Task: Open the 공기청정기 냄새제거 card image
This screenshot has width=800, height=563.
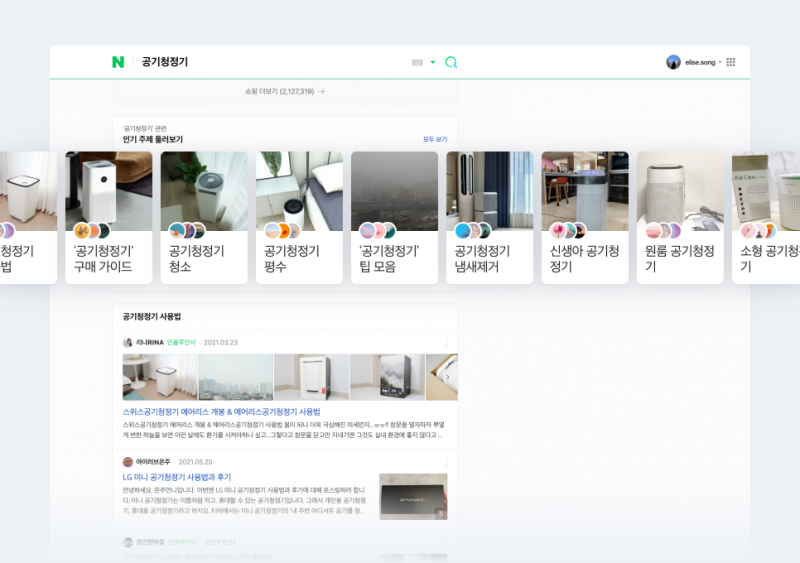Action: click(490, 191)
